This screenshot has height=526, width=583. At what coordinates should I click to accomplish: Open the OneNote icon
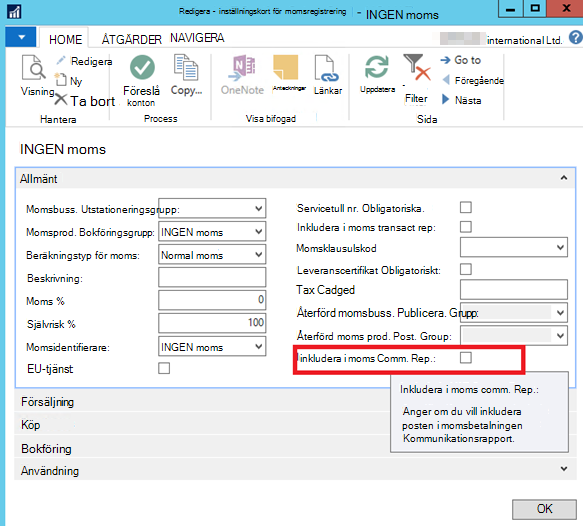click(242, 68)
